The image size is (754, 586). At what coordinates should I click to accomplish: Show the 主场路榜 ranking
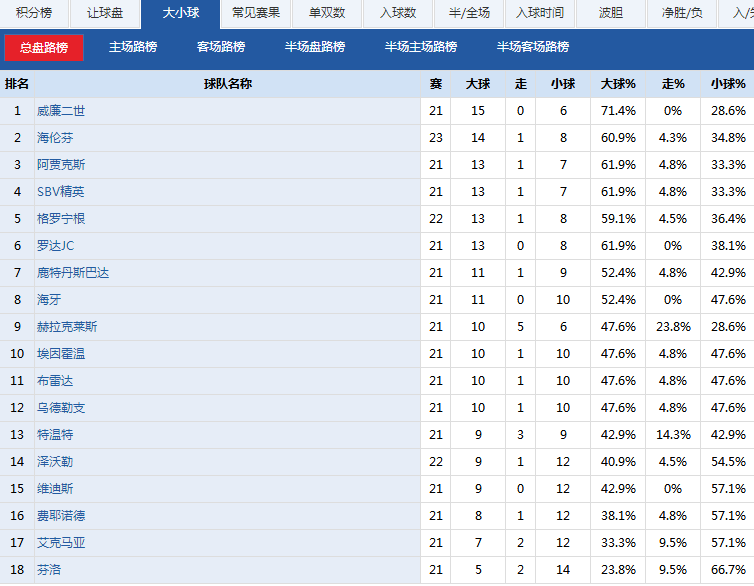click(133, 47)
